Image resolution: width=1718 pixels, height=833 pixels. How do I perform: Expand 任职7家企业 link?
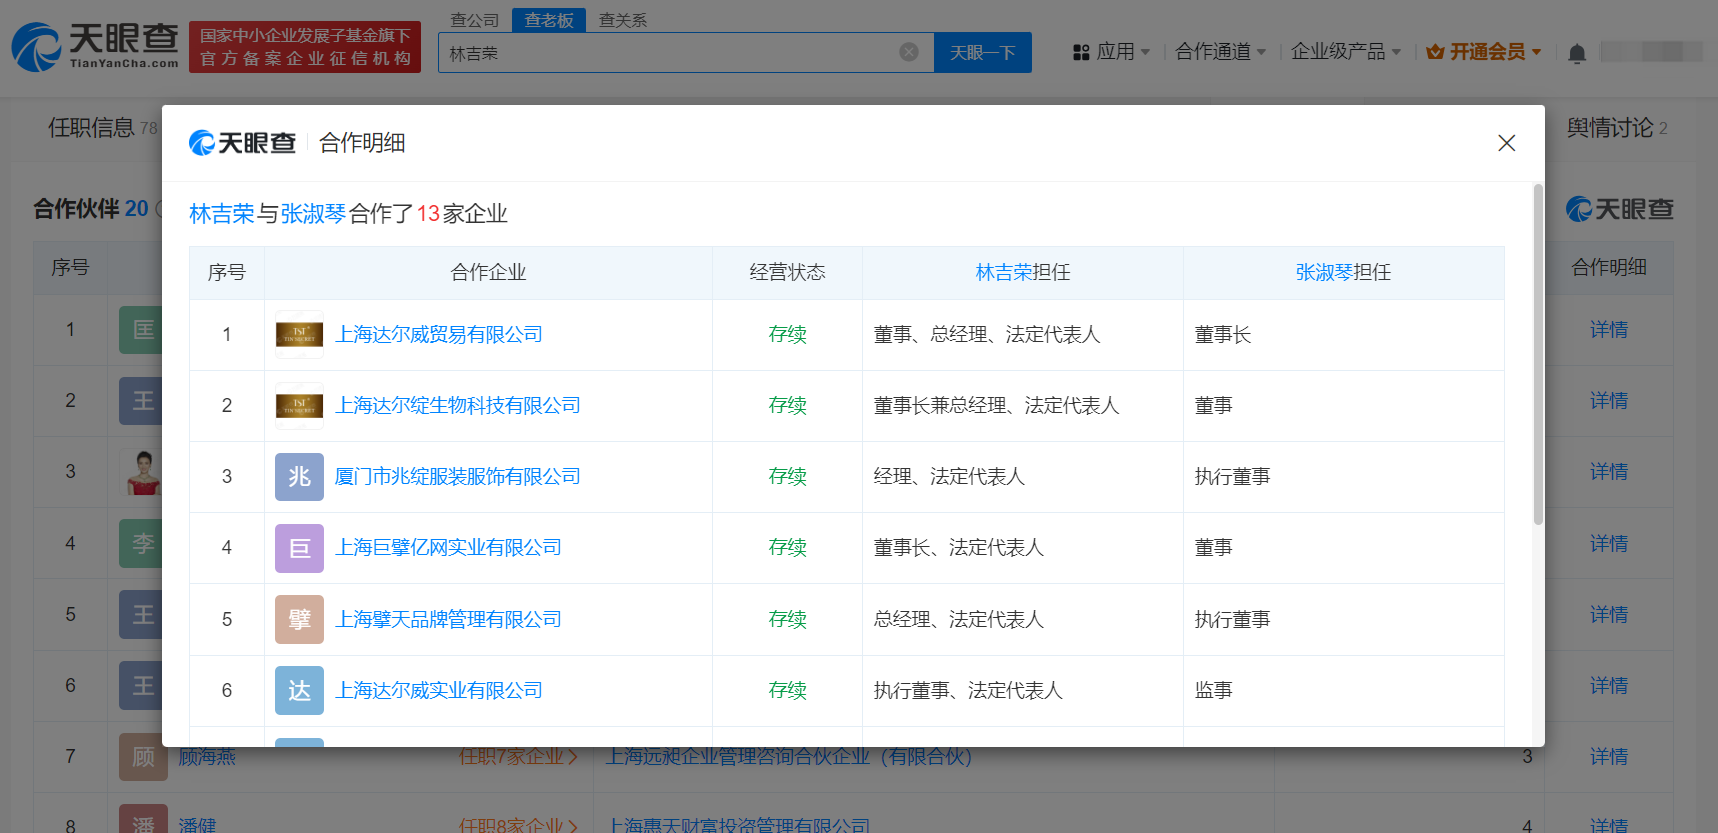coord(518,757)
